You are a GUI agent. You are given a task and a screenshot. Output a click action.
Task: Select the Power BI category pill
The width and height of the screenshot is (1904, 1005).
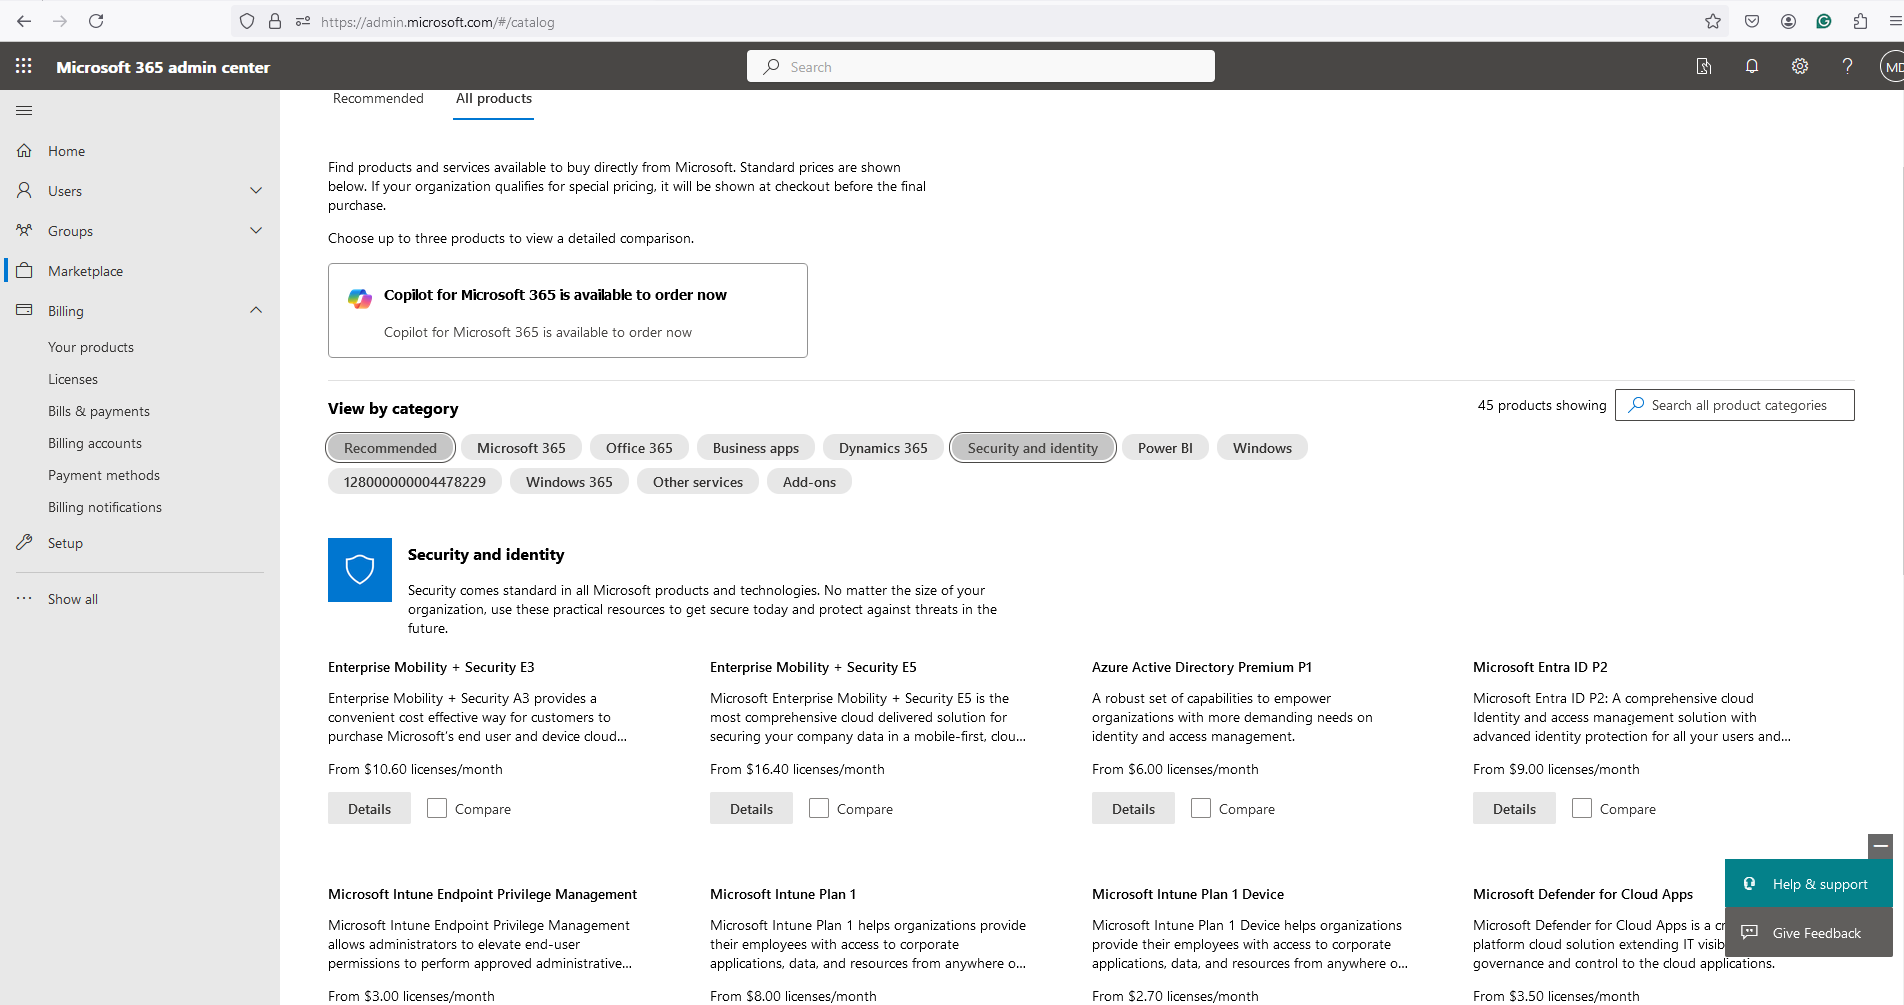pyautogui.click(x=1165, y=448)
